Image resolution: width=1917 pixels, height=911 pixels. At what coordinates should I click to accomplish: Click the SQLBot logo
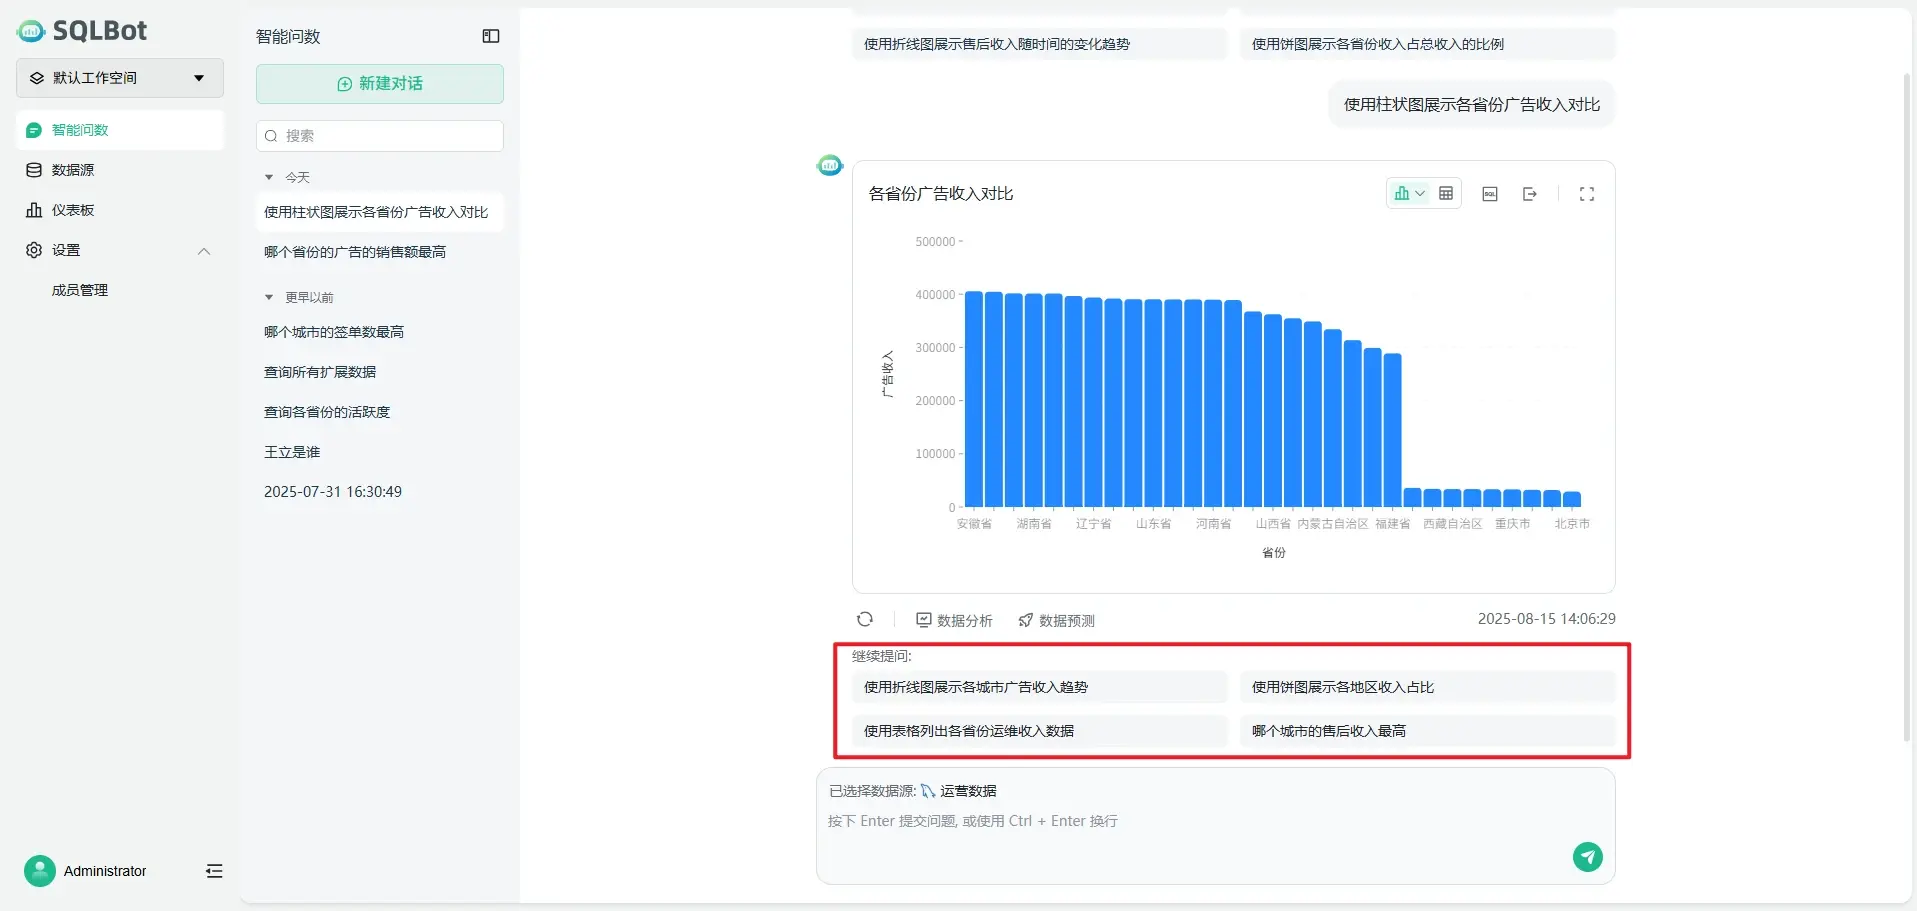click(82, 31)
